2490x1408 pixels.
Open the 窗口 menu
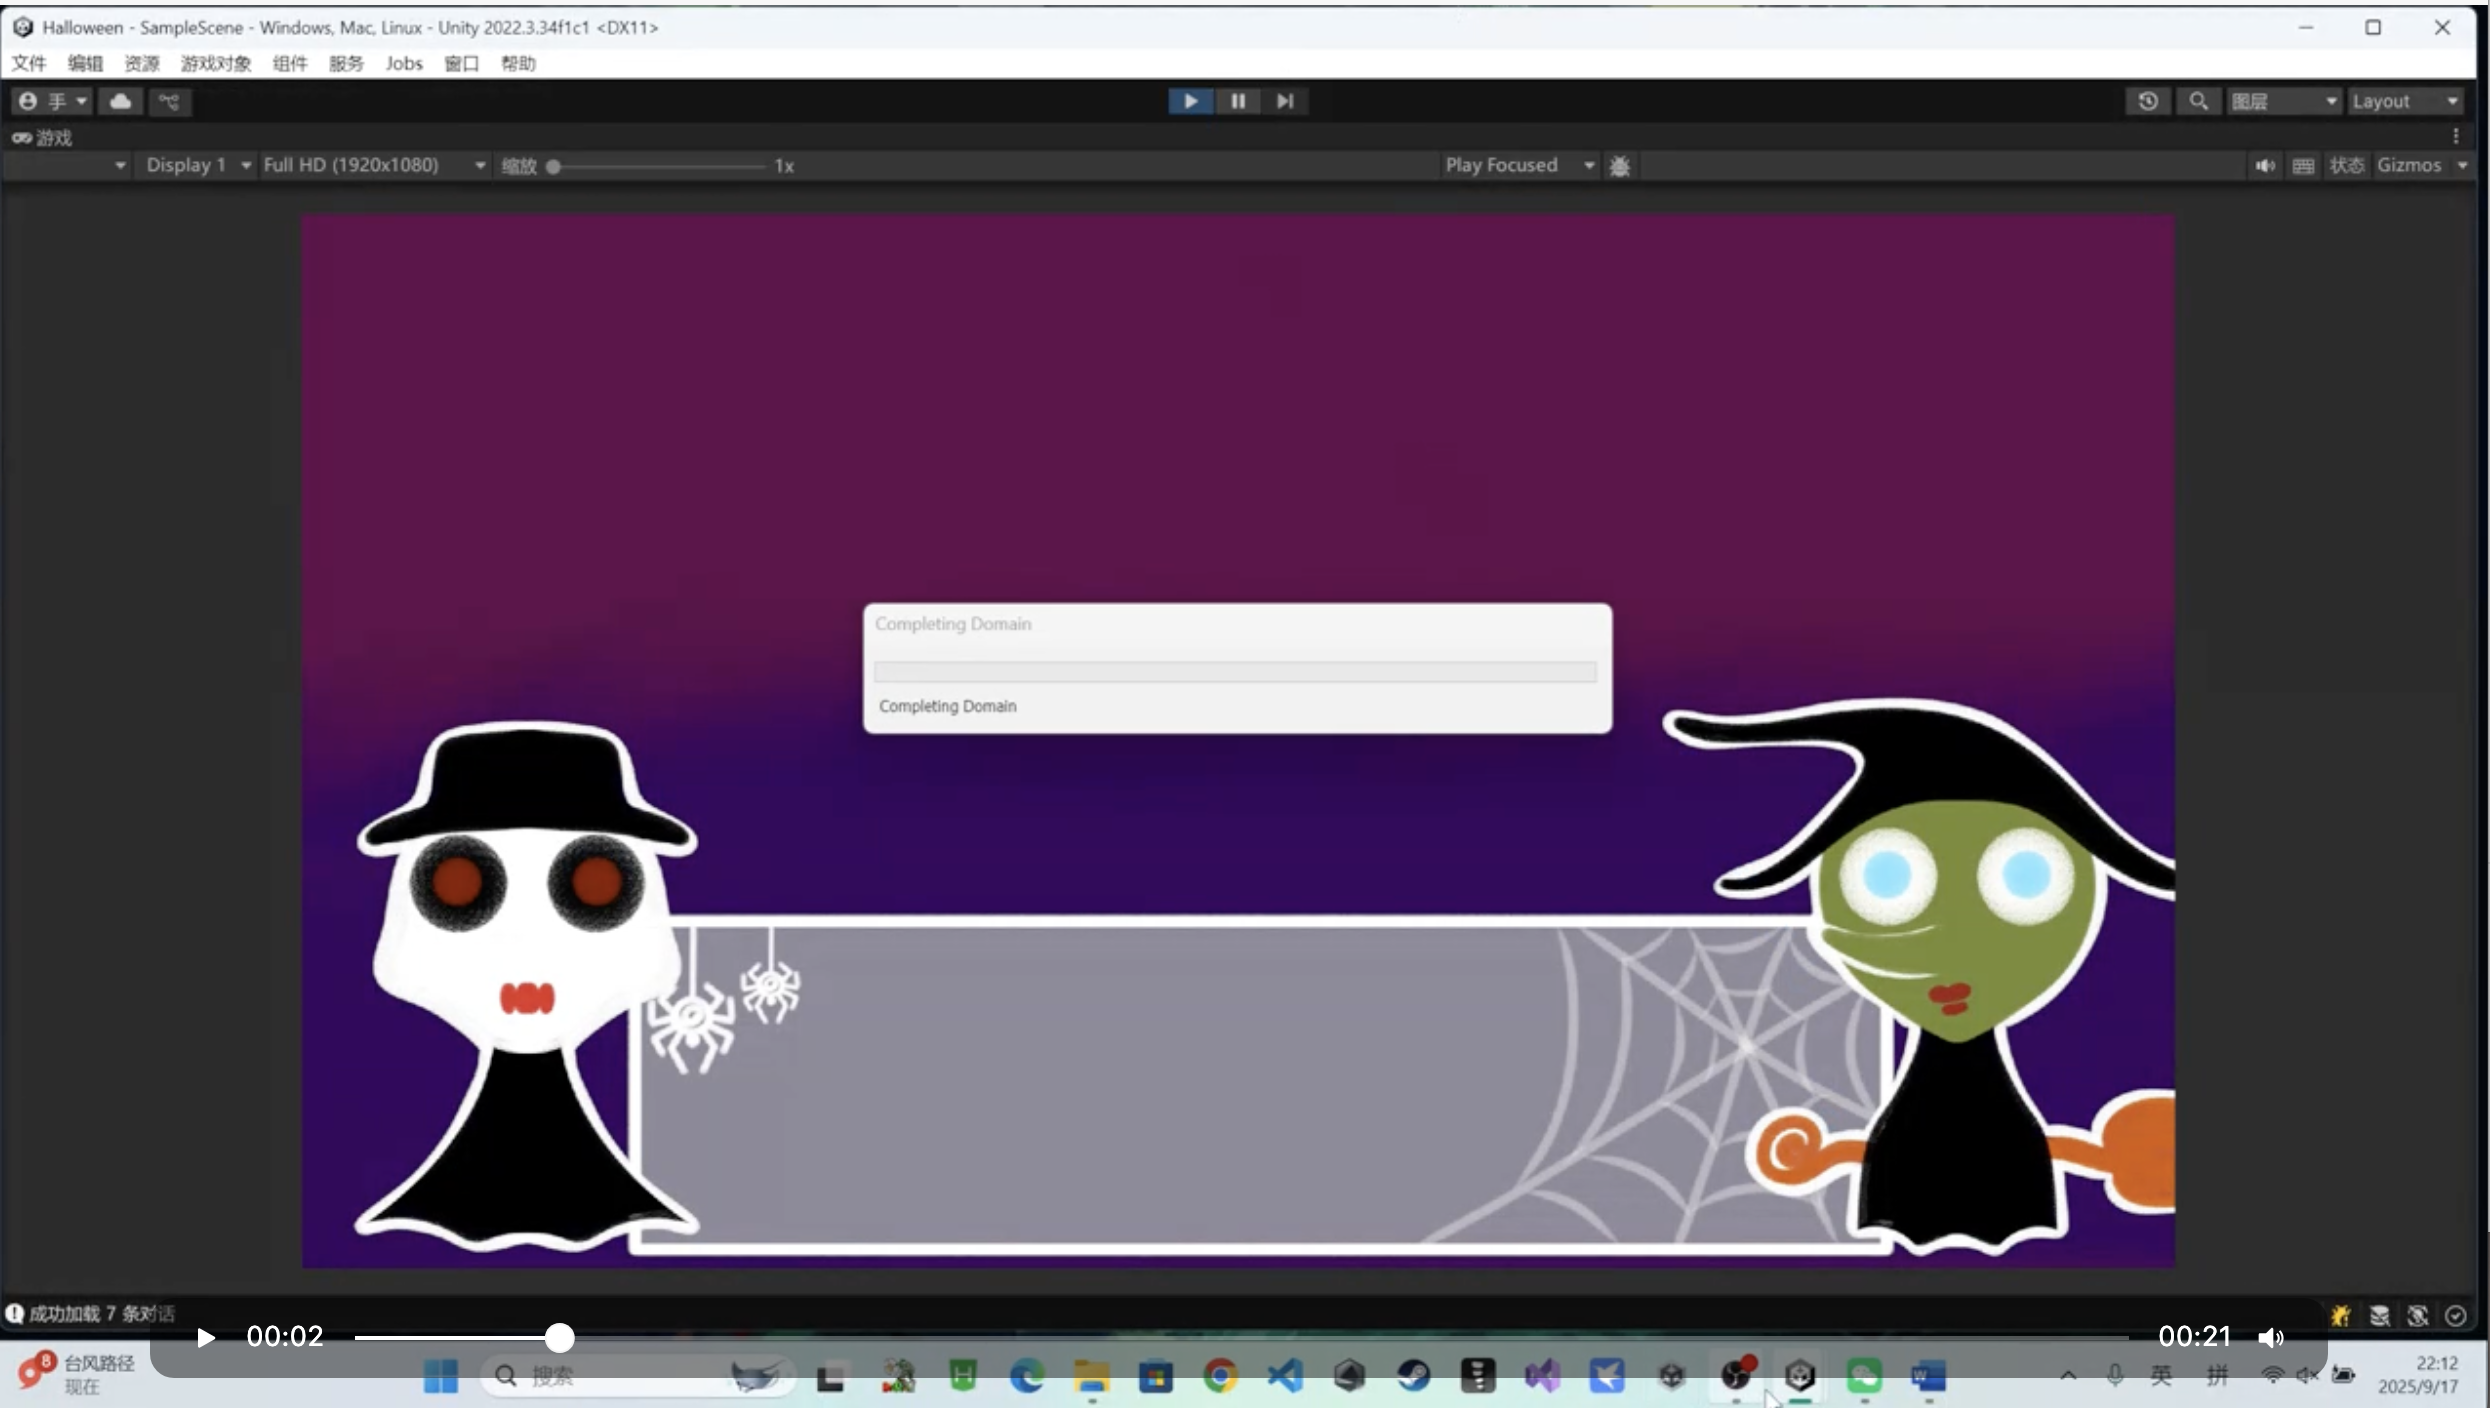pos(461,63)
